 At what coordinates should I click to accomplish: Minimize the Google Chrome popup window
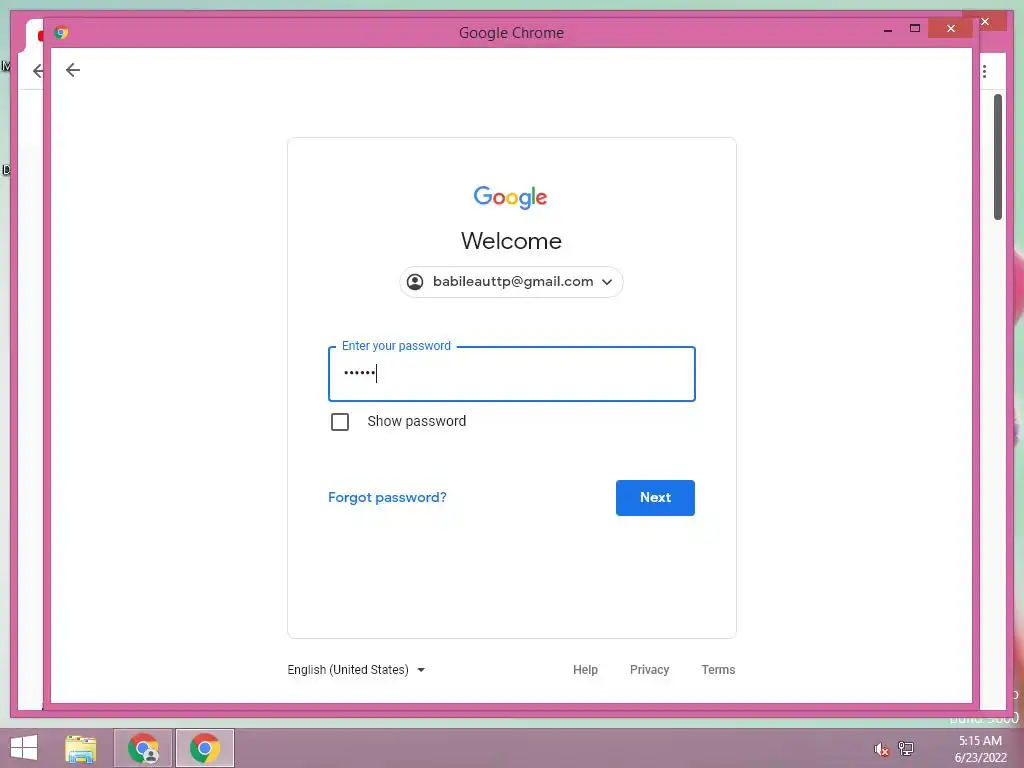tap(888, 29)
